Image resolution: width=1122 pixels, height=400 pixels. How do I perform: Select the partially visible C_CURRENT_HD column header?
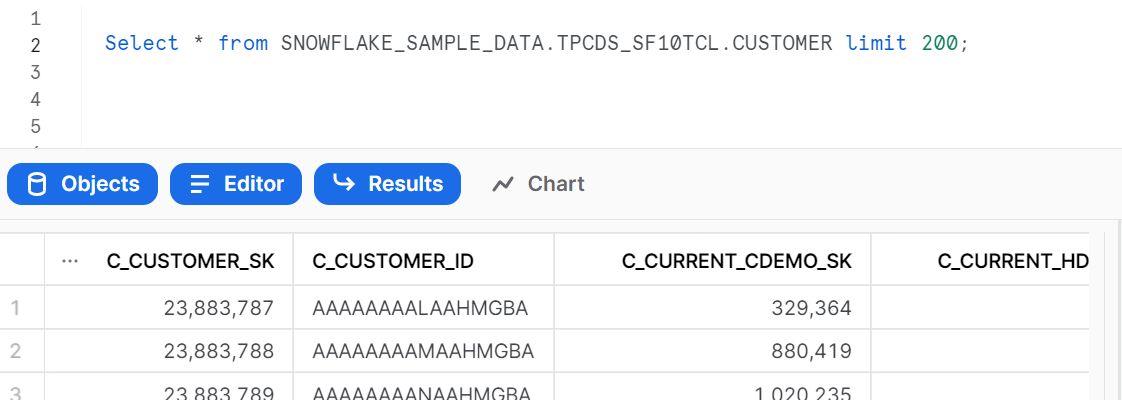pyautogui.click(x=1012, y=261)
